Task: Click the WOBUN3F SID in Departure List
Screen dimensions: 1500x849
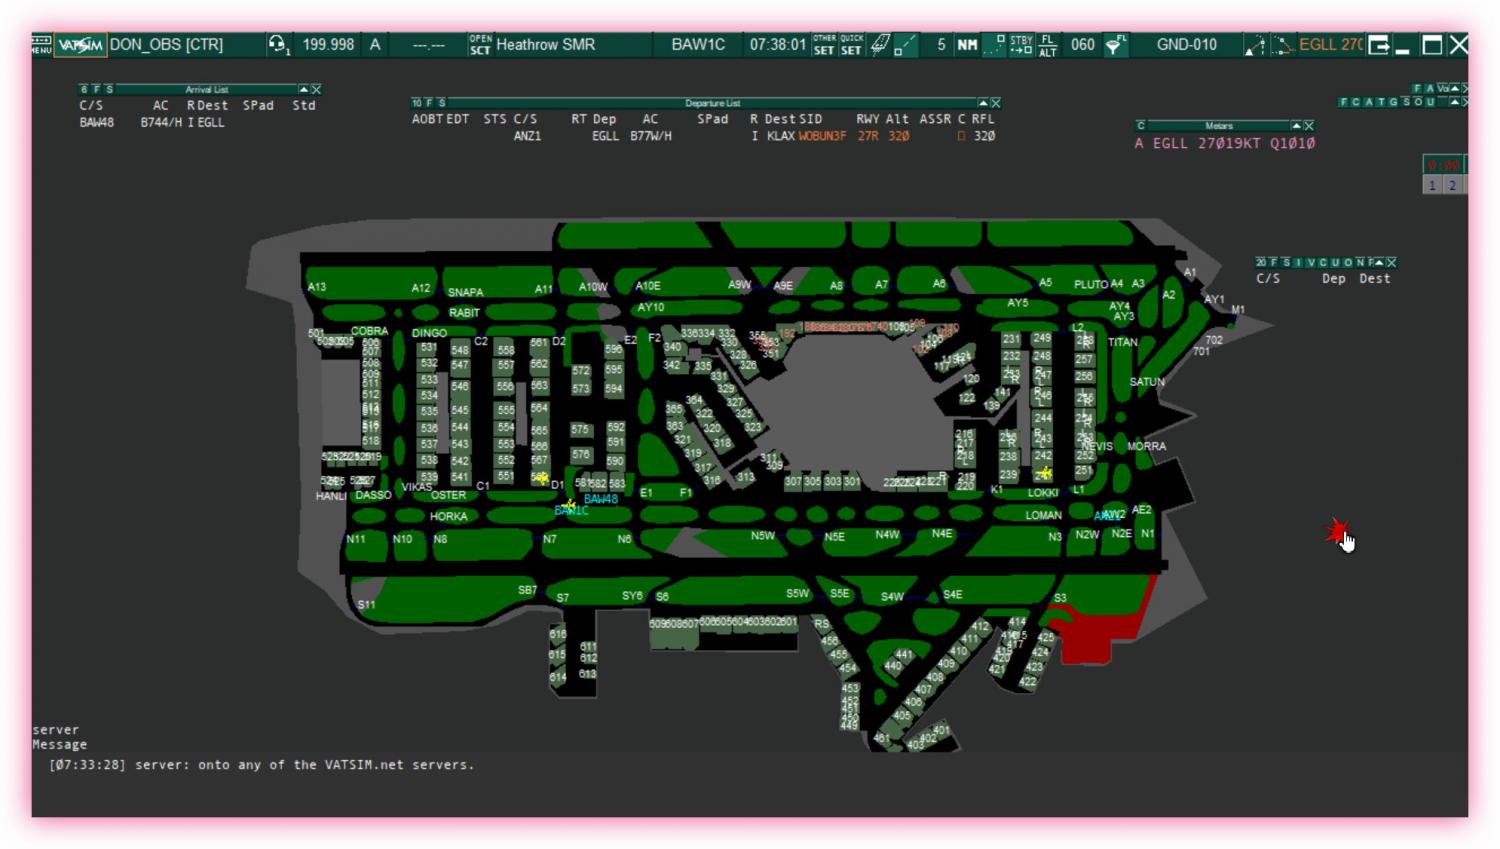Action: 822,136
